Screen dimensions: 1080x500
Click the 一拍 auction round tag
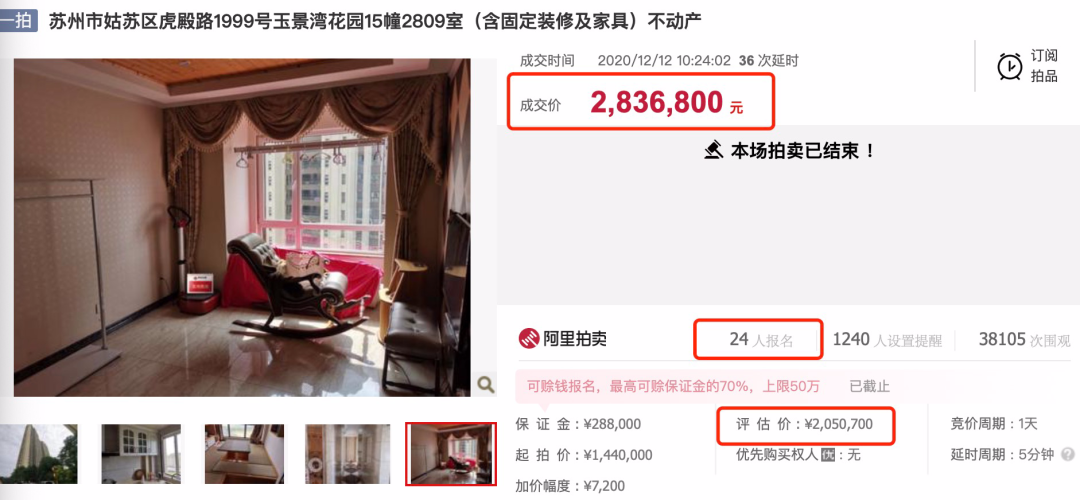[x=19, y=21]
